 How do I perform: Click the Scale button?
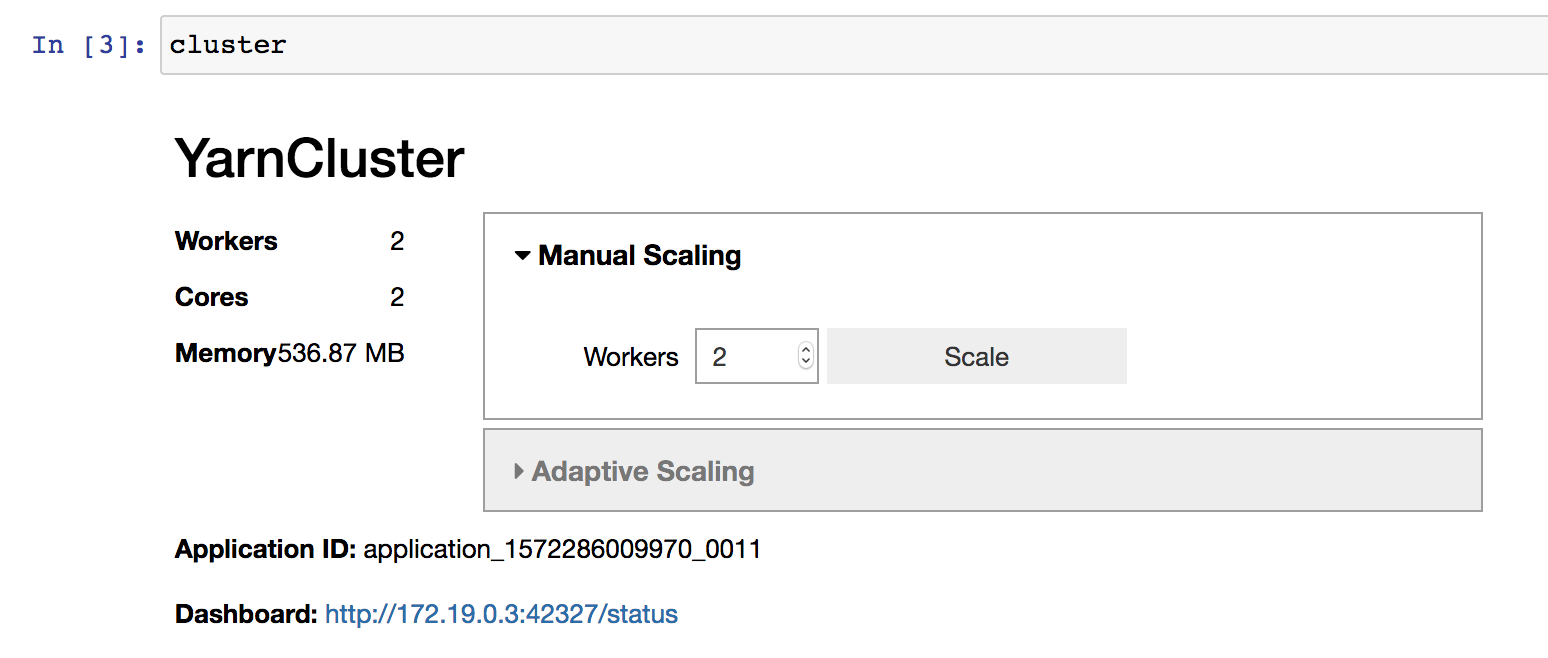pos(977,356)
